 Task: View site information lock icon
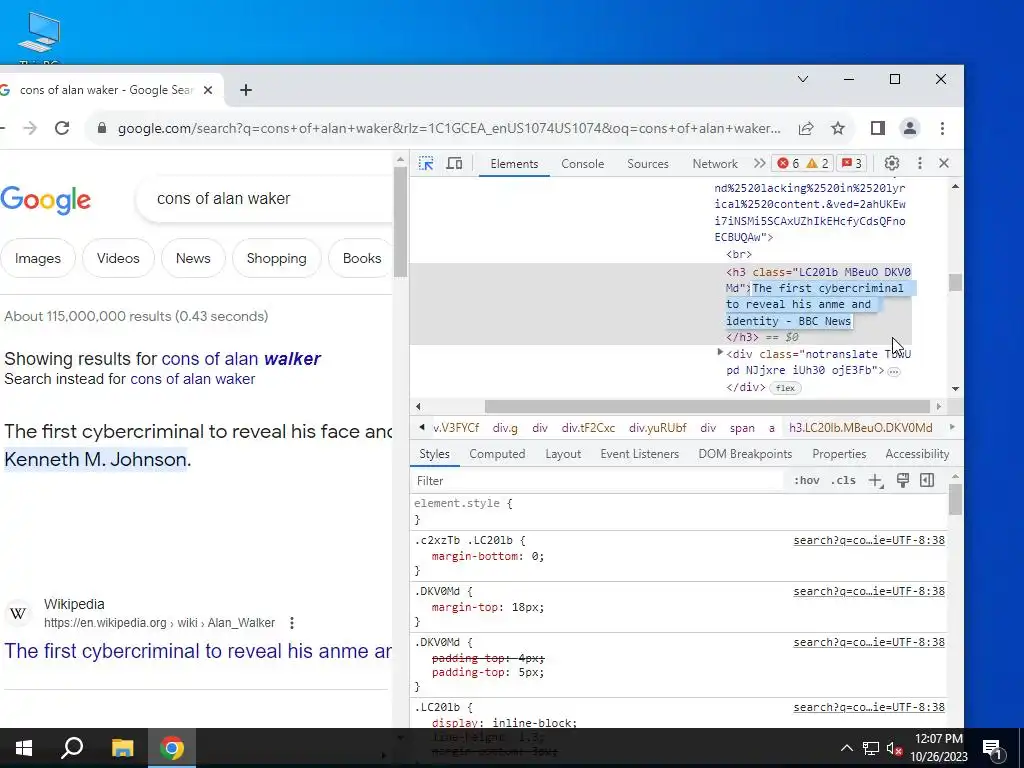(x=102, y=128)
